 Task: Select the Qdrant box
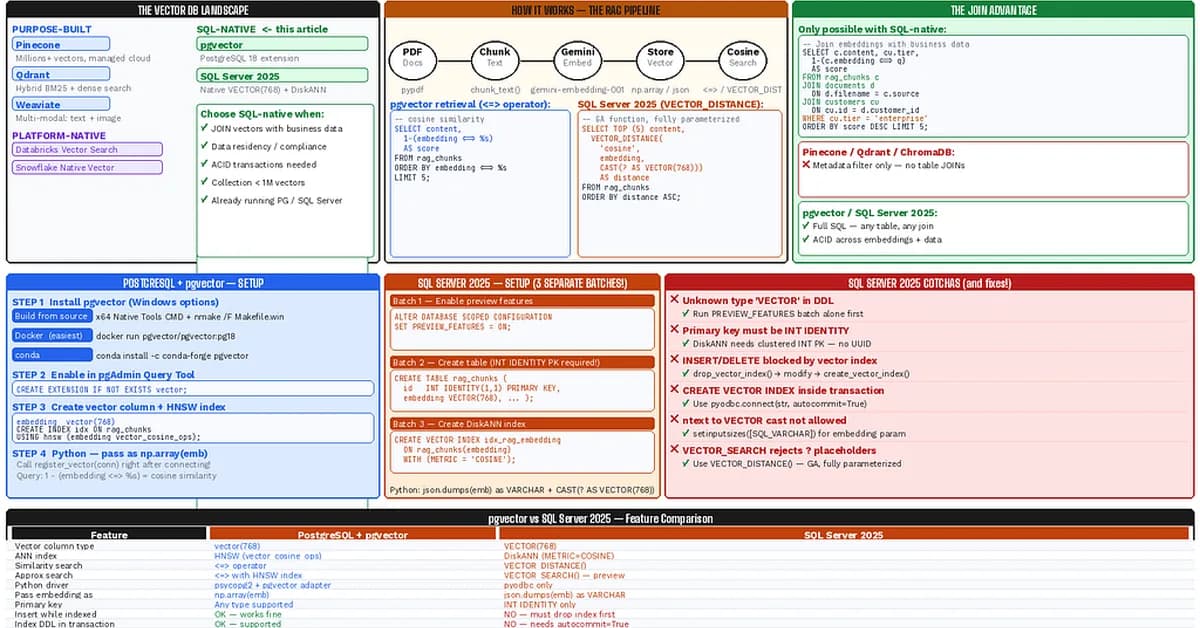coord(61,74)
